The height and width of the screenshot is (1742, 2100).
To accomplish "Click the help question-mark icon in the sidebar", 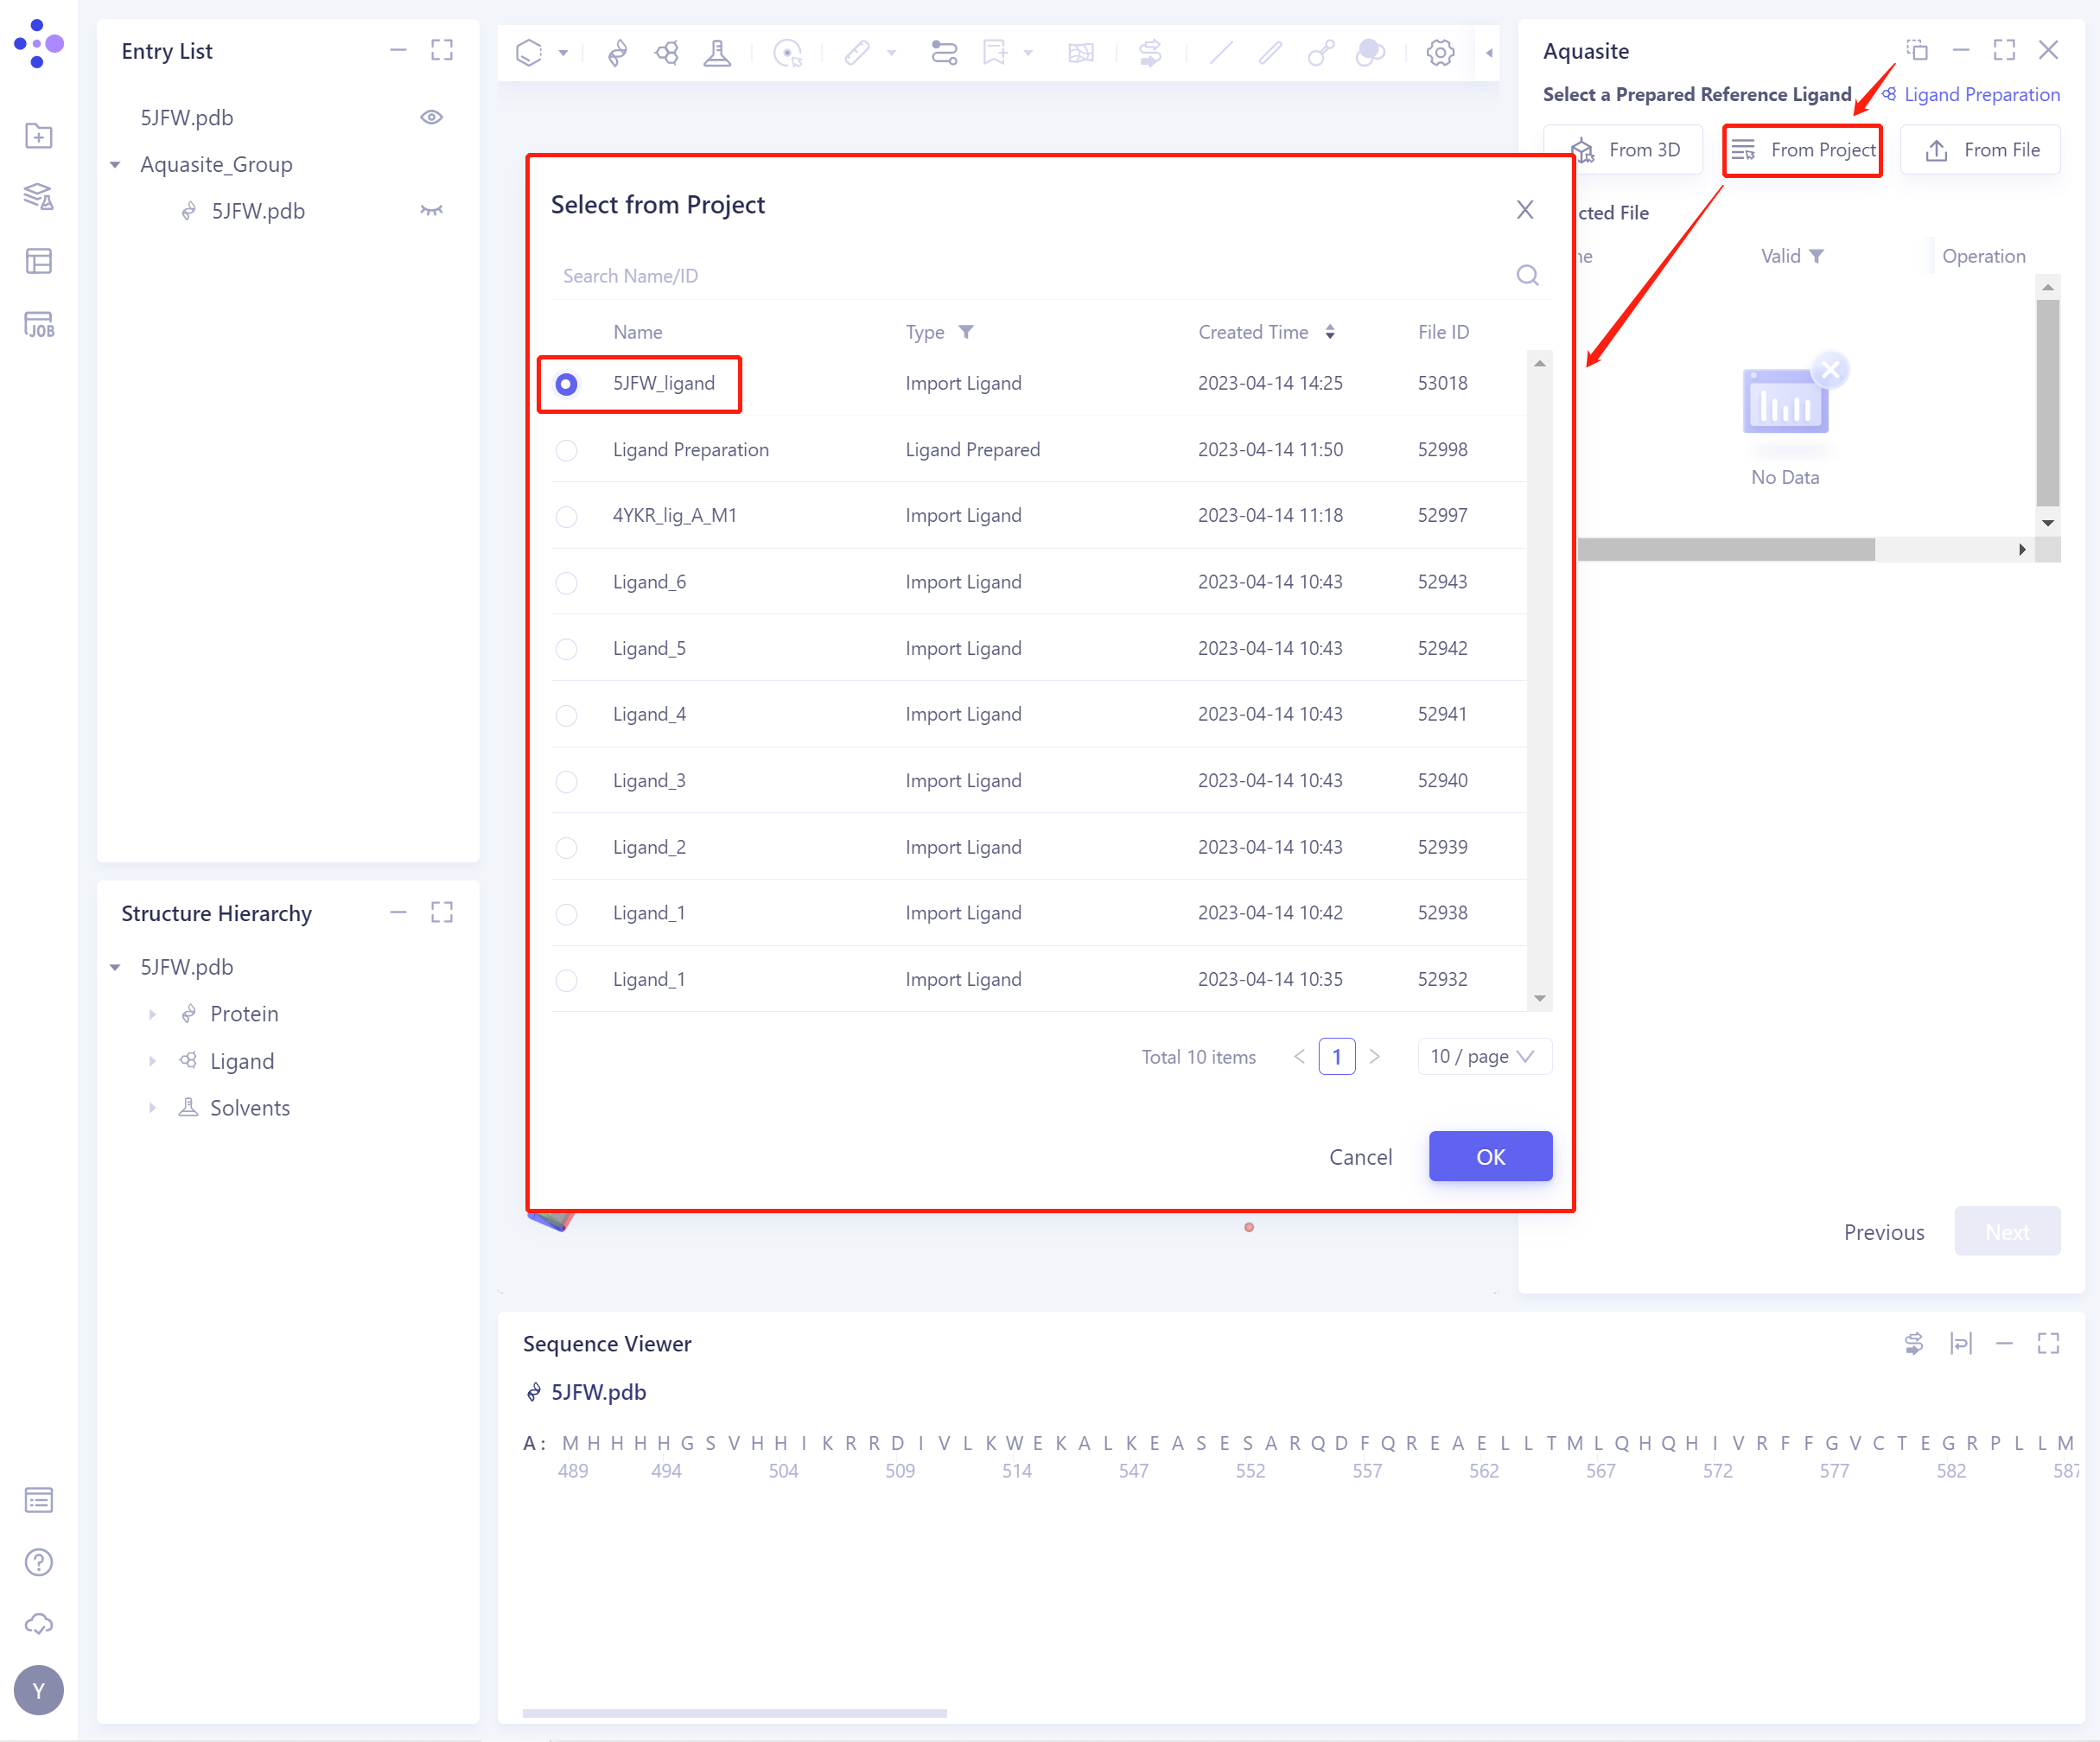I will [x=38, y=1562].
